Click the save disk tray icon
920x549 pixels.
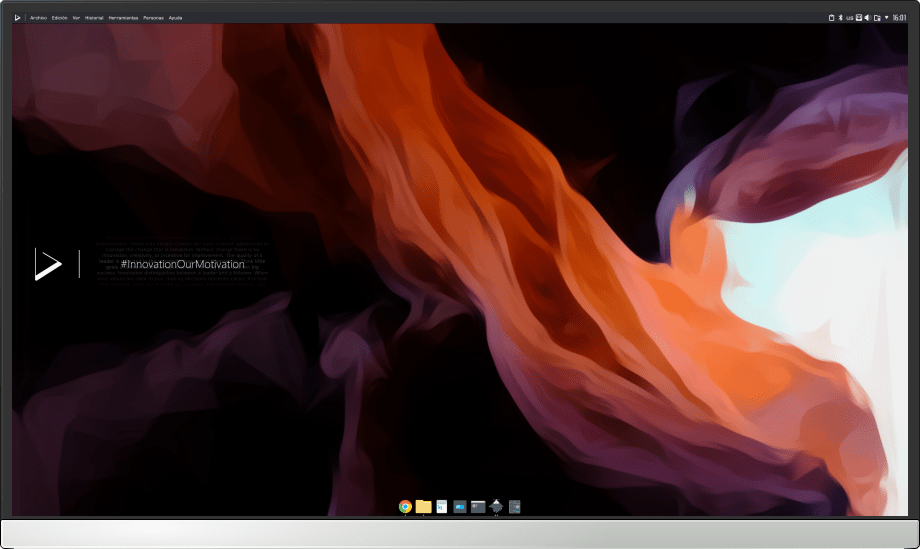[858, 18]
